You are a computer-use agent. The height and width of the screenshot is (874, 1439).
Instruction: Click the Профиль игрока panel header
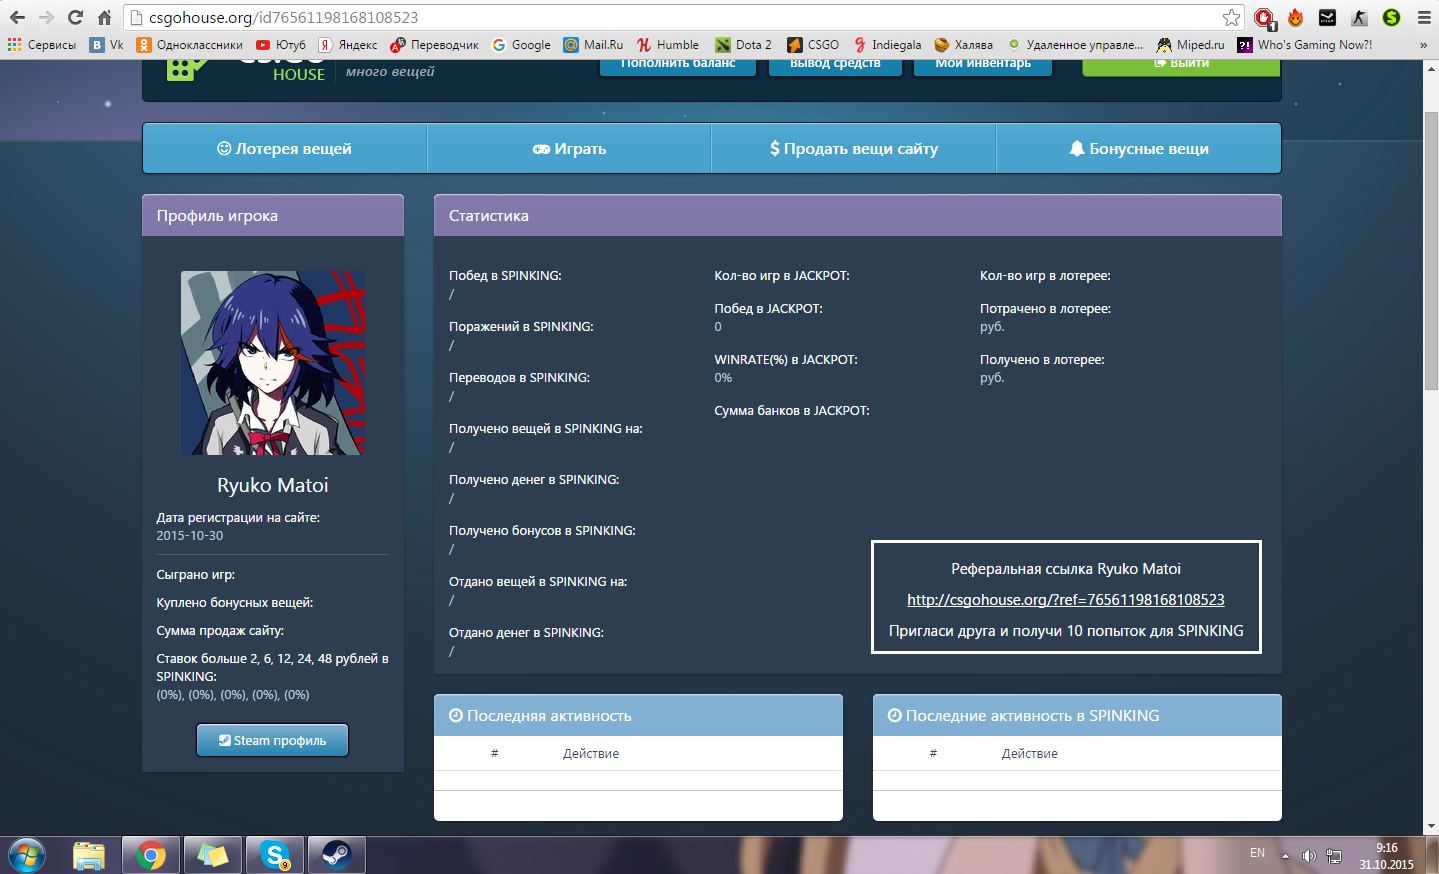coord(273,215)
